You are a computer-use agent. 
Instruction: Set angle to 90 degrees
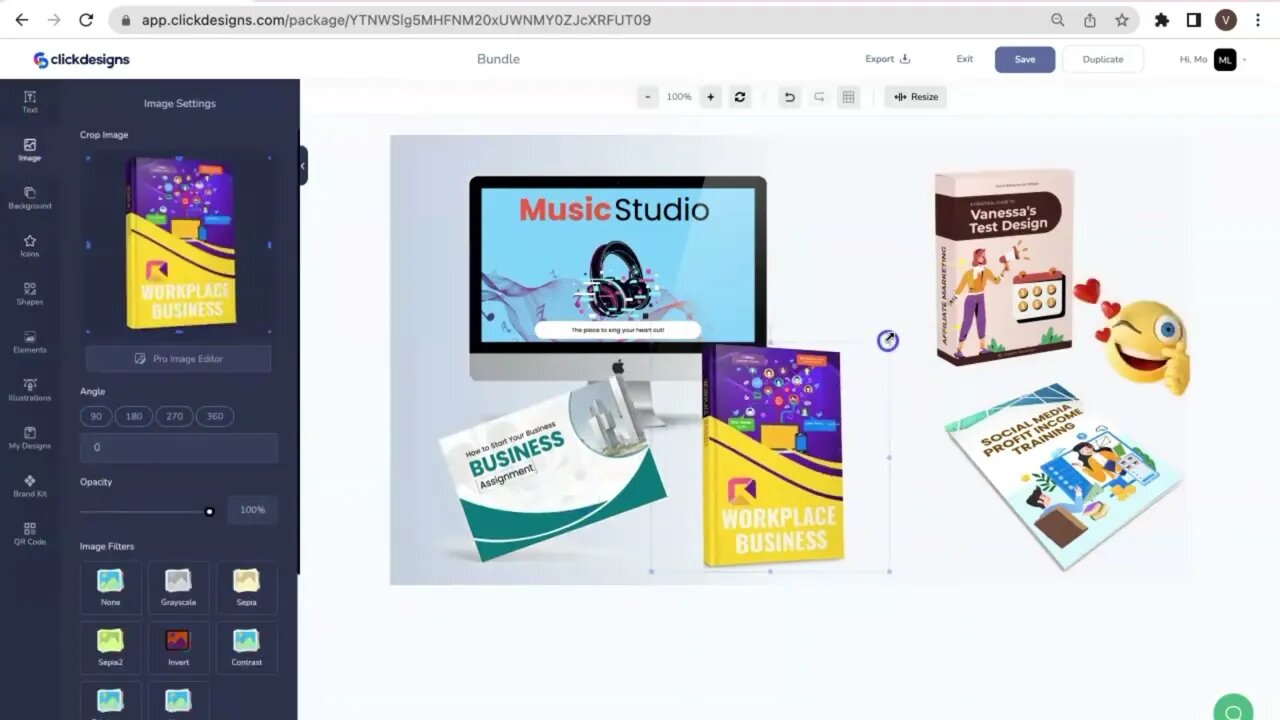(96, 416)
